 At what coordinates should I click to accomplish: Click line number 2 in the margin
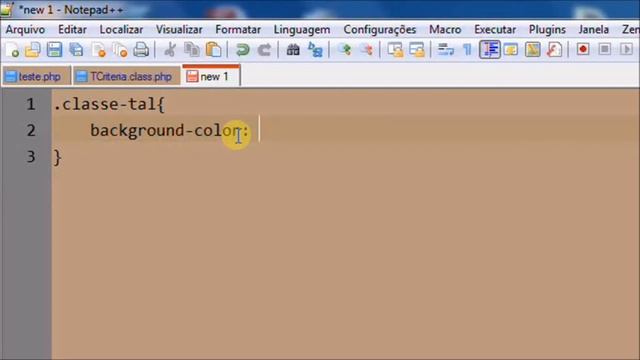31,130
